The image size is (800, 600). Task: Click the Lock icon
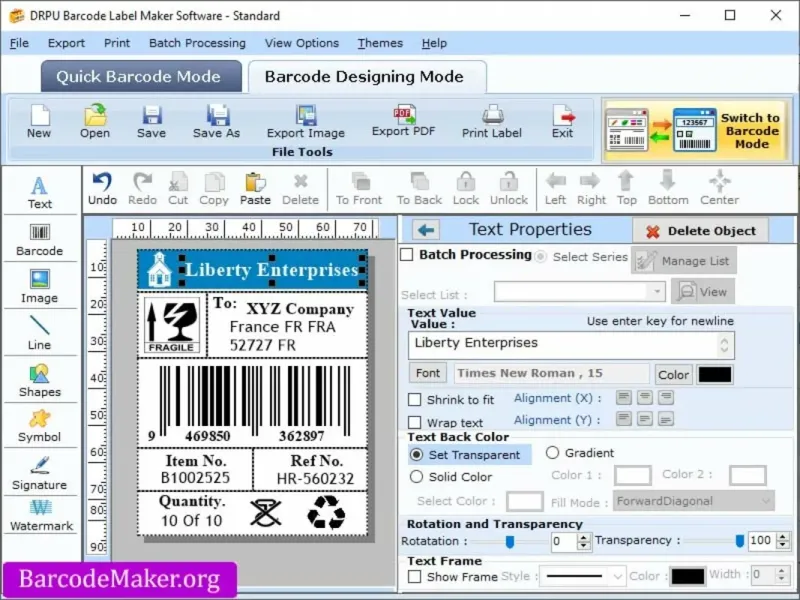coord(466,189)
